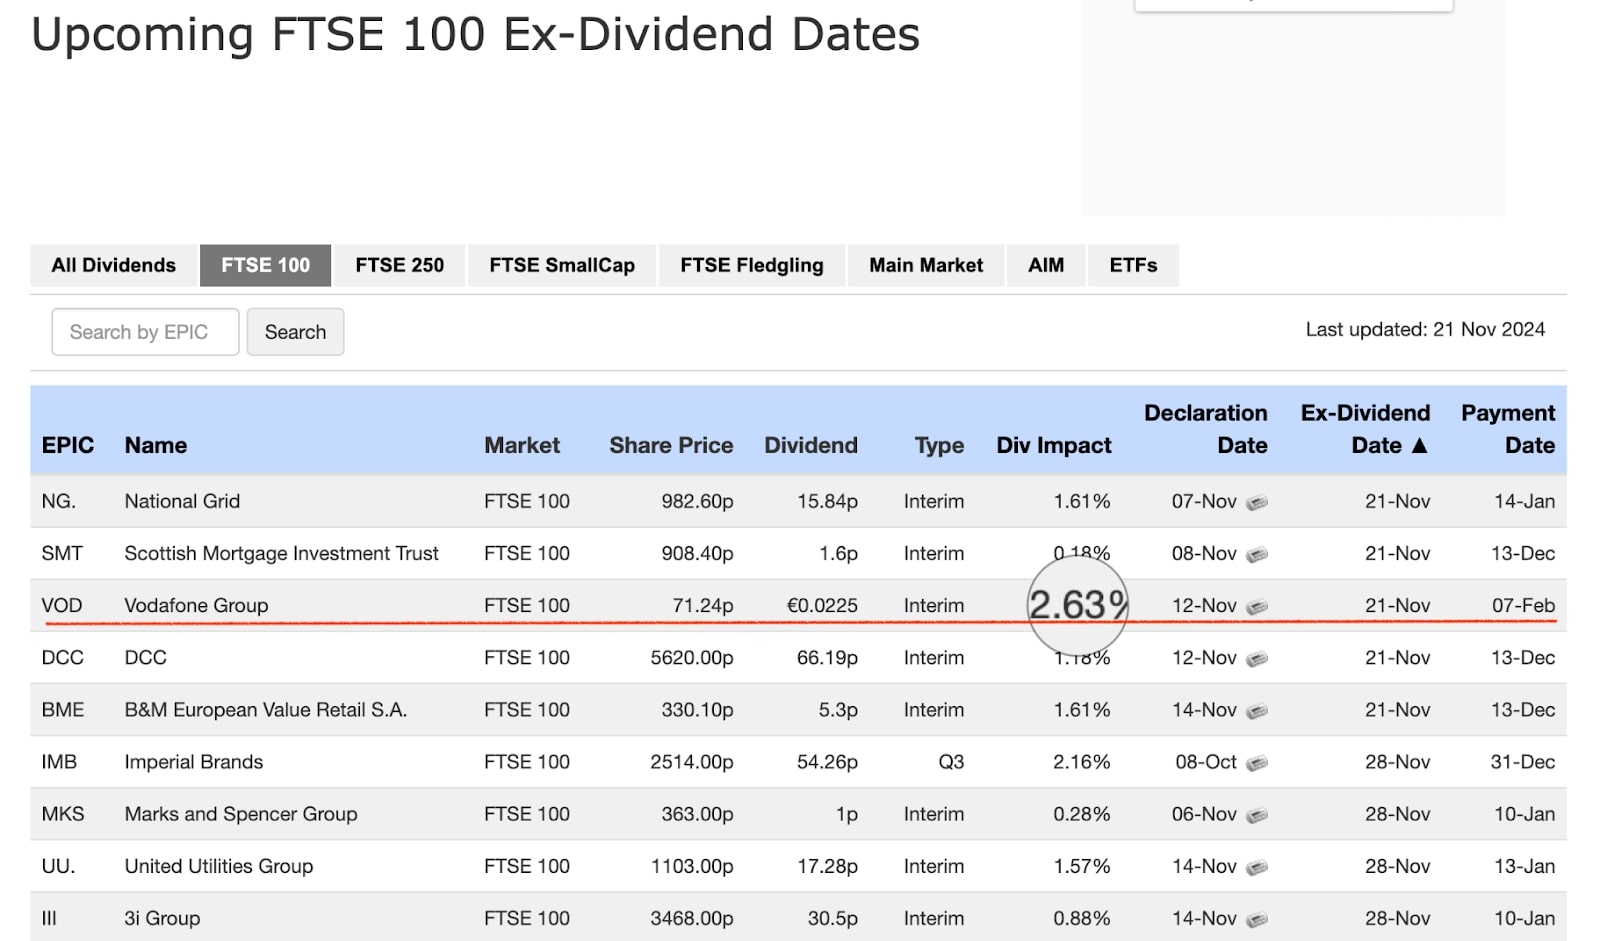The image size is (1600, 941).
Task: Open United Utilities Group link
Action: pyautogui.click(x=218, y=866)
